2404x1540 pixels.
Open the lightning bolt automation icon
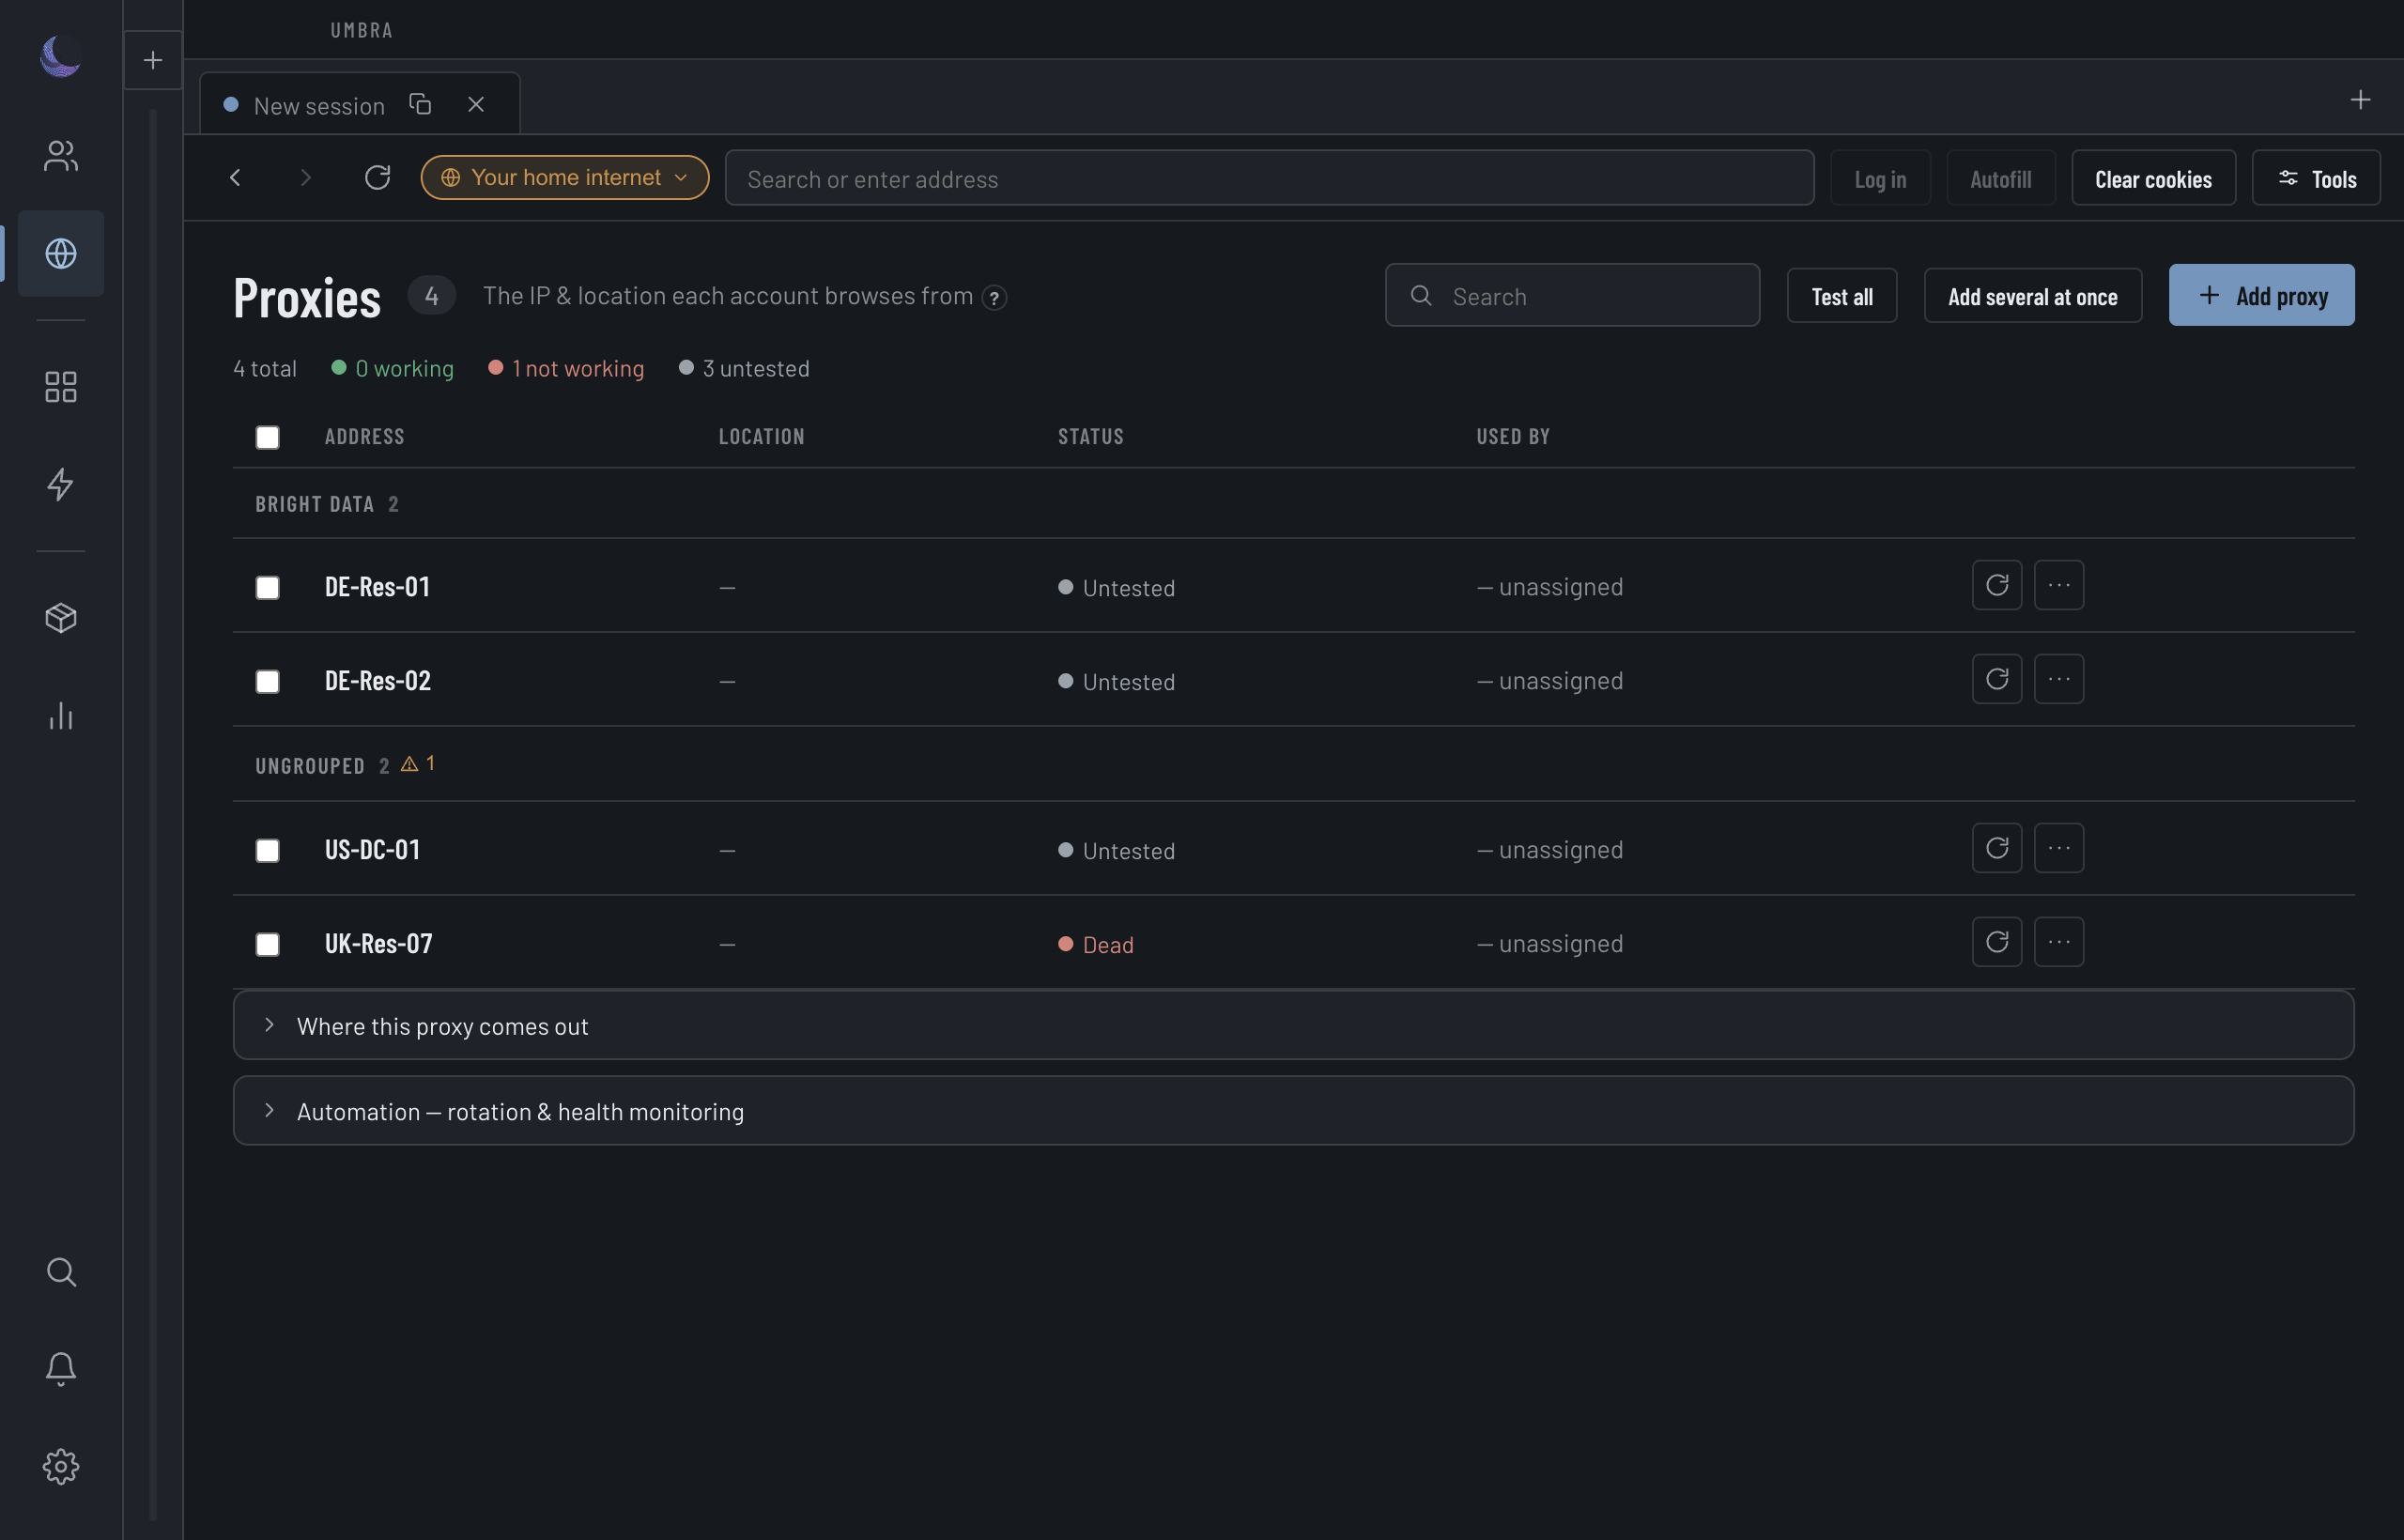[60, 484]
